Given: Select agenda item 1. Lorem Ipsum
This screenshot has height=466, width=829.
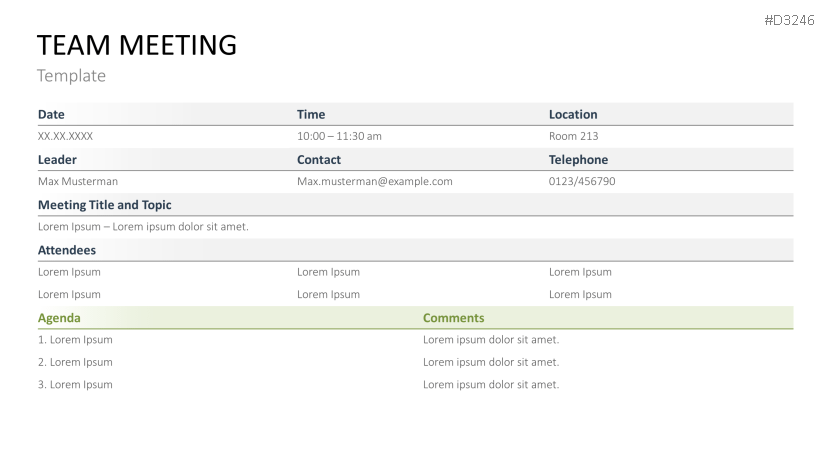Looking at the screenshot, I should 75,339.
